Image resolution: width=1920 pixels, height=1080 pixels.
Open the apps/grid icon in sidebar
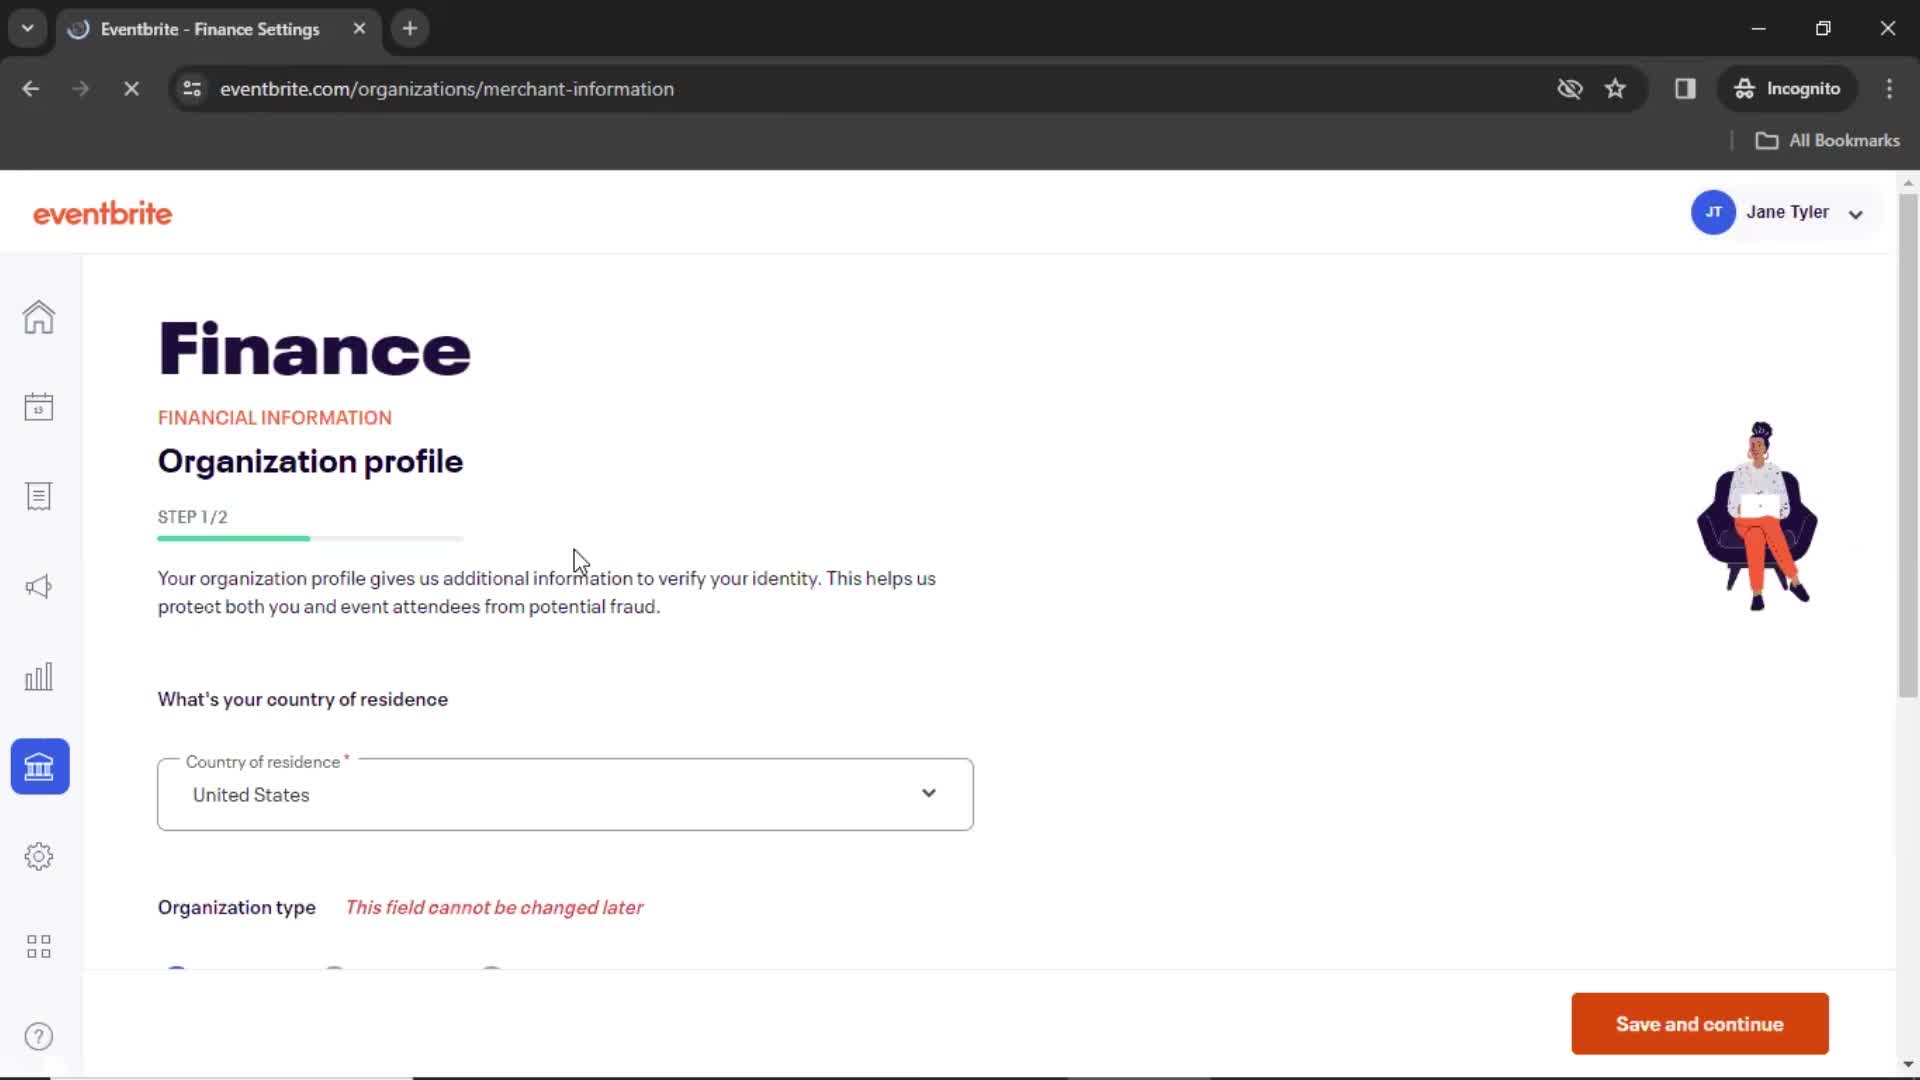click(x=38, y=945)
